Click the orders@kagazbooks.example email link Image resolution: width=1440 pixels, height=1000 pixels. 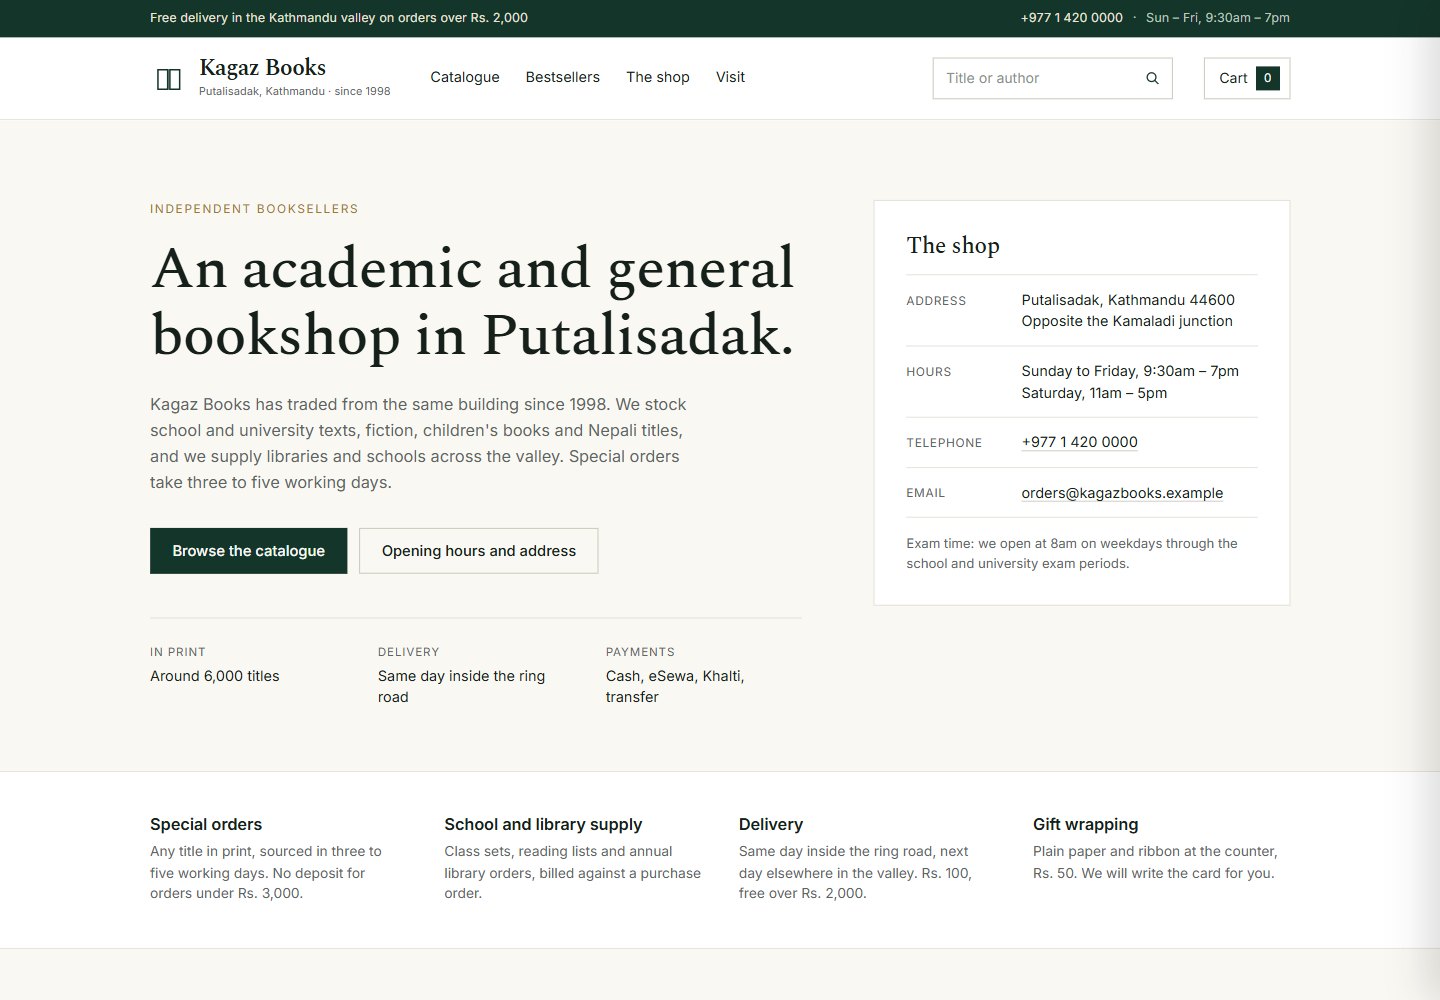[1122, 493]
